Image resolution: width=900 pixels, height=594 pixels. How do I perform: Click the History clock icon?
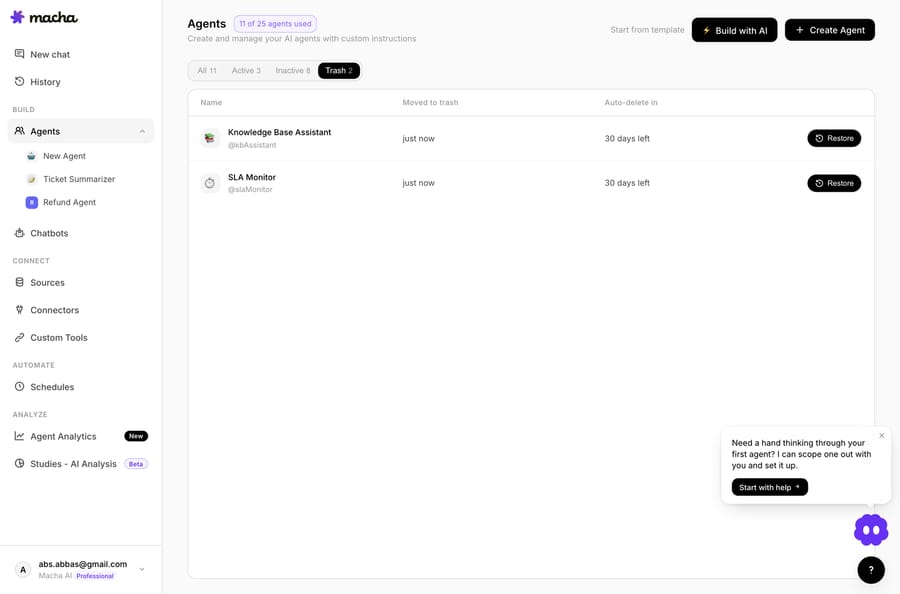tap(20, 81)
